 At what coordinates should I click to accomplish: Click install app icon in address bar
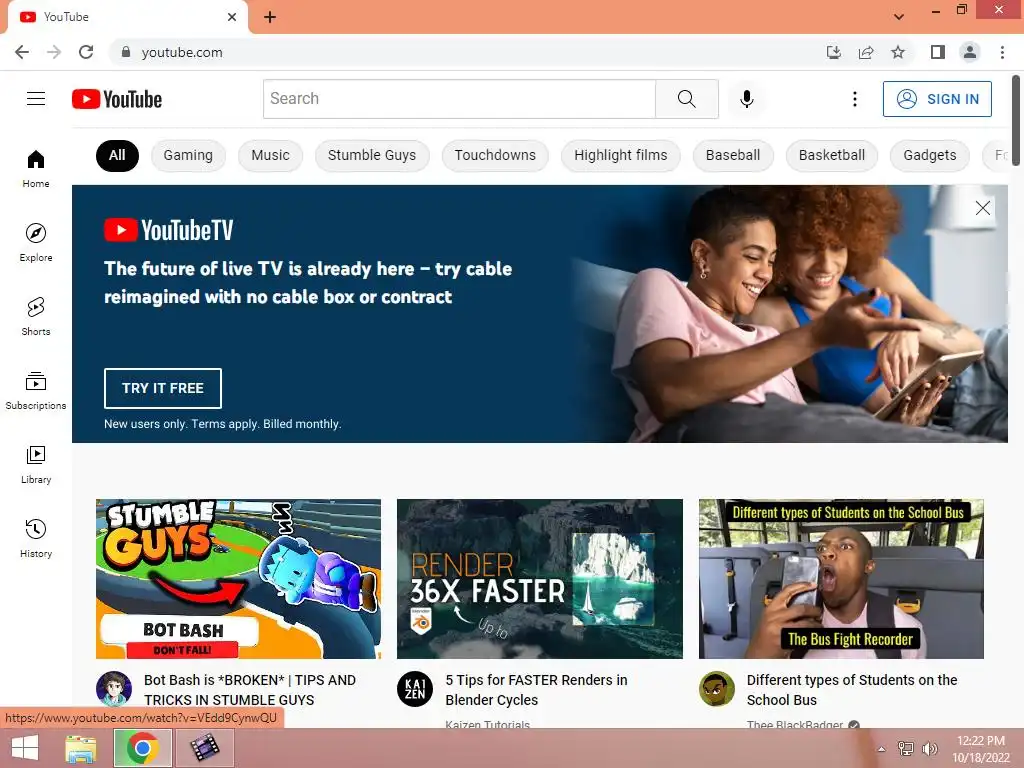tap(833, 52)
